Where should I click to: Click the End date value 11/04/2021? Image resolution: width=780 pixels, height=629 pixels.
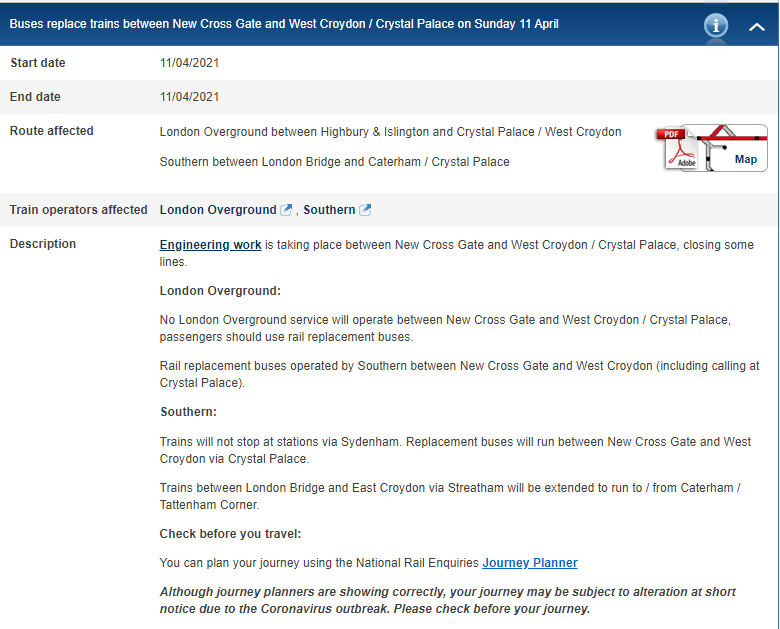190,97
